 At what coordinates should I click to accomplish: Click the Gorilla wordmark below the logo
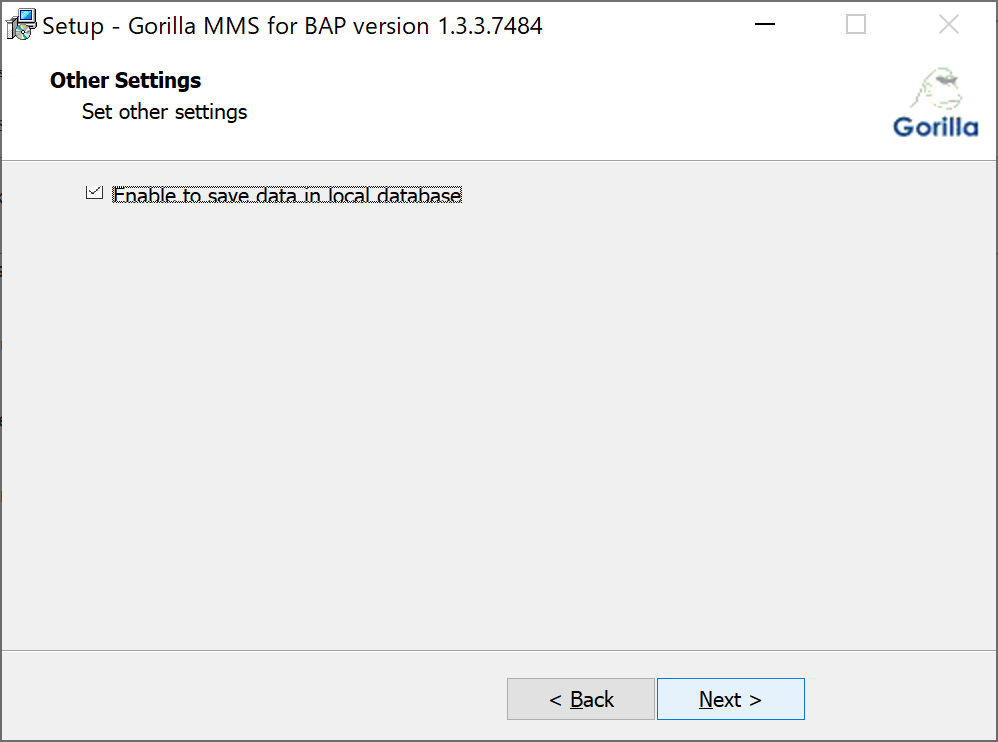pyautogui.click(x=936, y=126)
